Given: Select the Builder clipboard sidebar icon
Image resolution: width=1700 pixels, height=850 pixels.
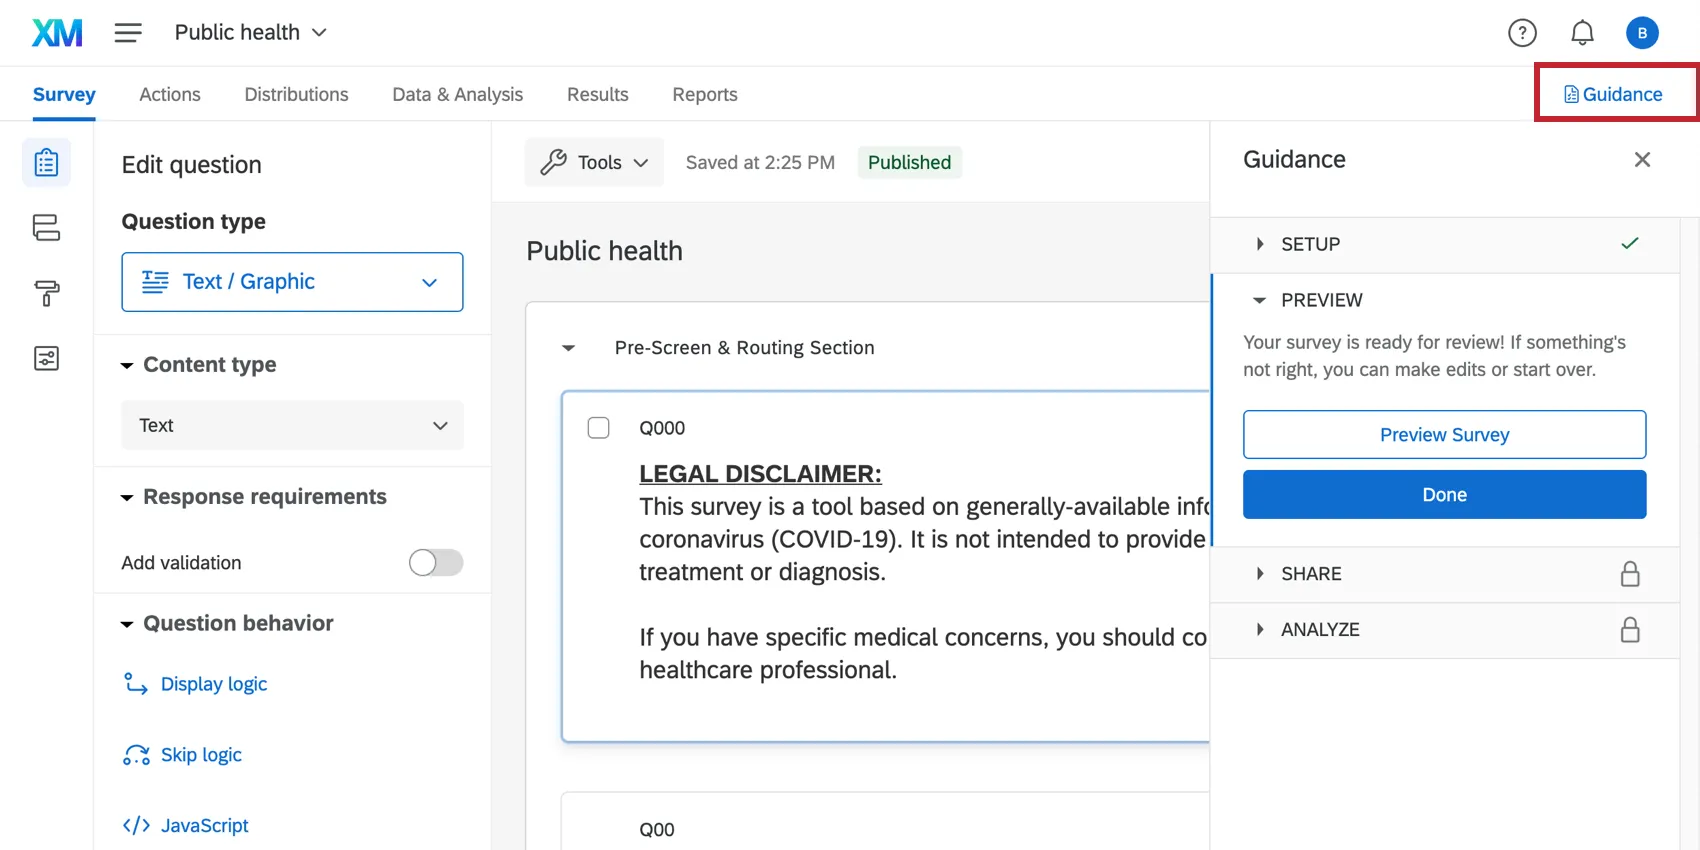Looking at the screenshot, I should [x=46, y=163].
